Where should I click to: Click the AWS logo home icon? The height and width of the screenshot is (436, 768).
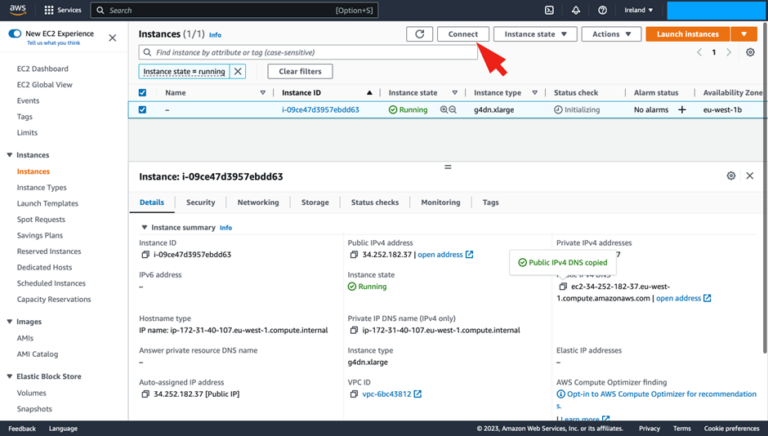(20, 10)
